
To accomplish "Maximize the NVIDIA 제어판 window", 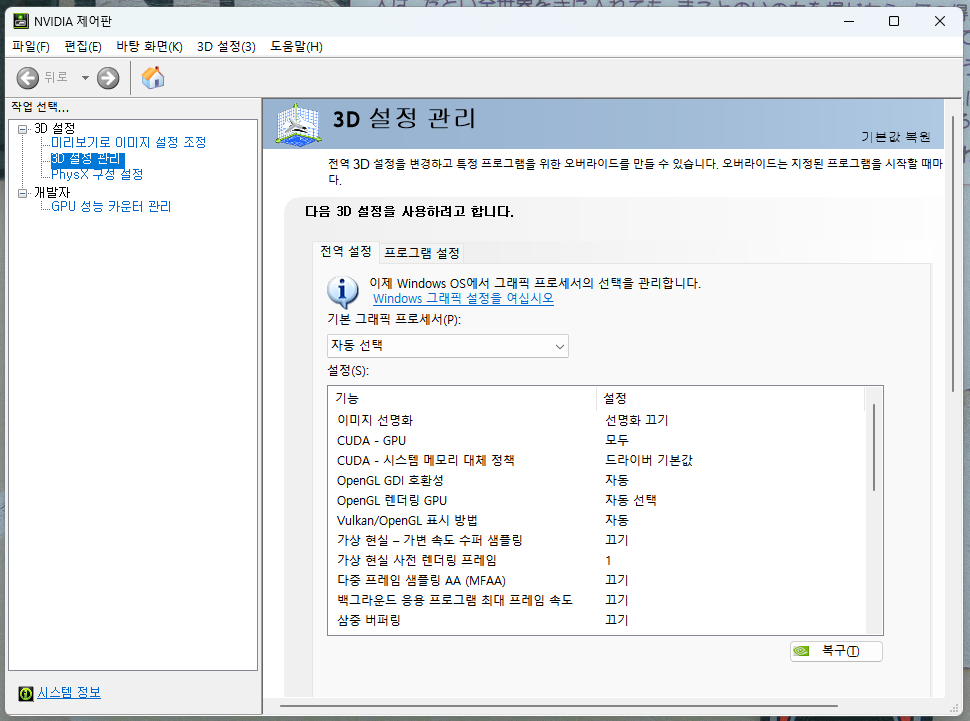I will pyautogui.click(x=894, y=21).
